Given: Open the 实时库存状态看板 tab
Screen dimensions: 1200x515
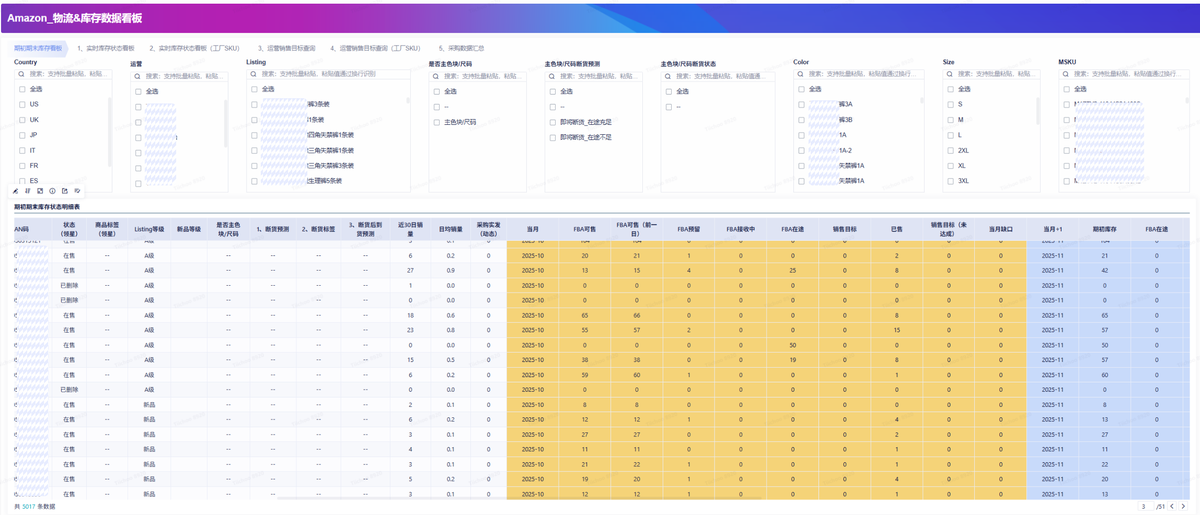Looking at the screenshot, I should 106,48.
